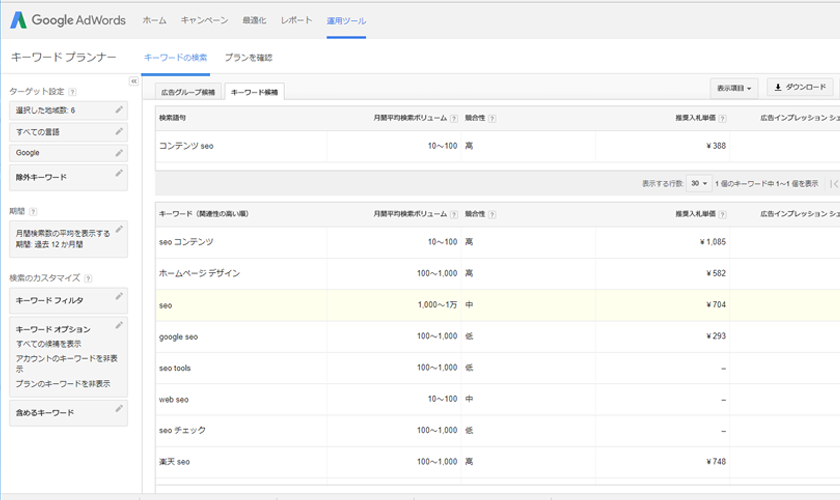Click the アカウントのキーワードを非表示 option text
840x500 pixels.
66,363
